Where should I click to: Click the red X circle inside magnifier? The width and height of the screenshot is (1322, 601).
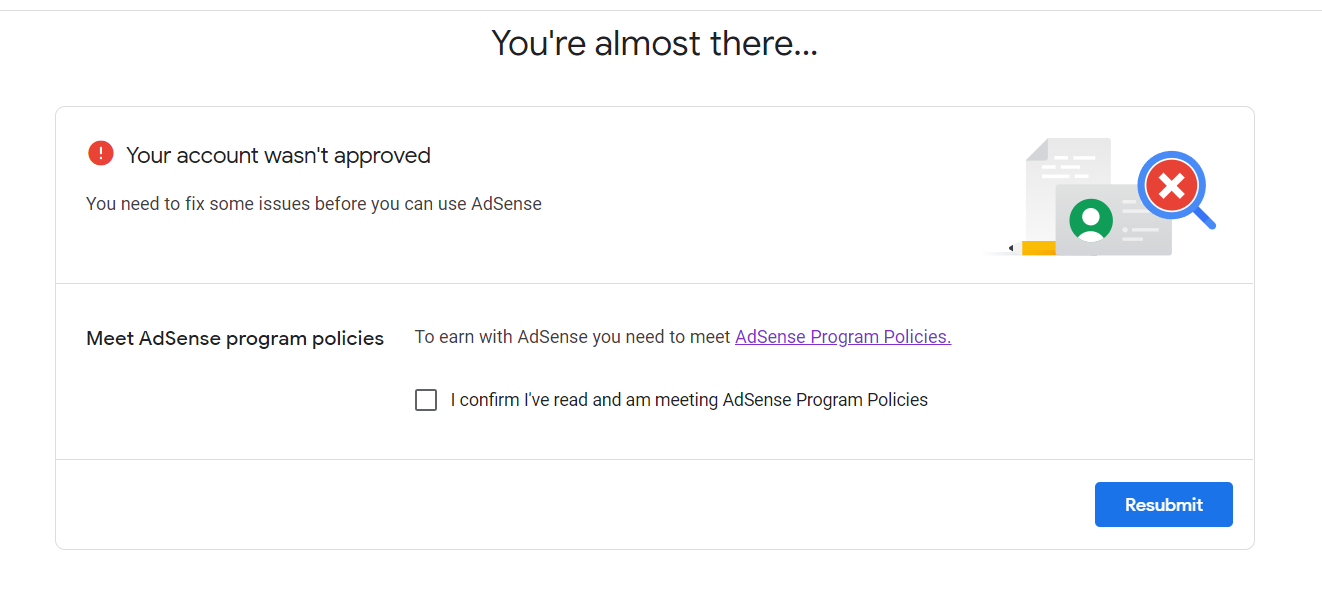1171,185
